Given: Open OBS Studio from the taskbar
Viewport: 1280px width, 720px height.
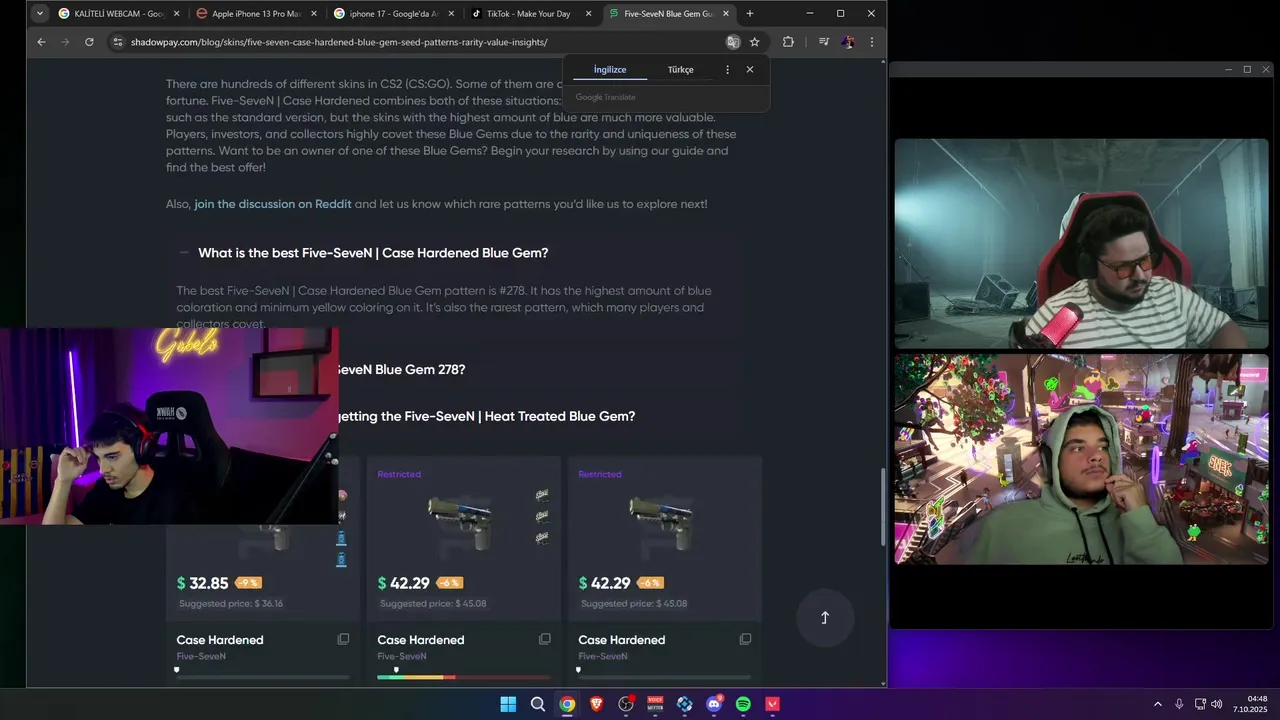Looking at the screenshot, I should tap(626, 704).
